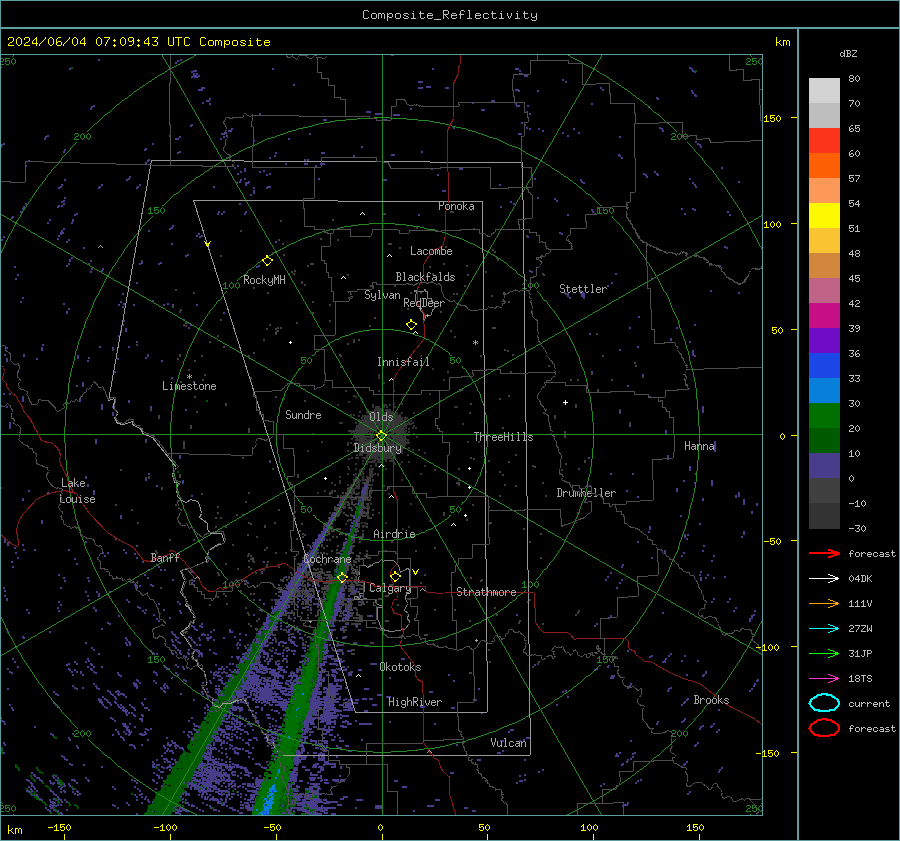Select the 31JP legend label
The width and height of the screenshot is (900, 841).
pos(860,653)
